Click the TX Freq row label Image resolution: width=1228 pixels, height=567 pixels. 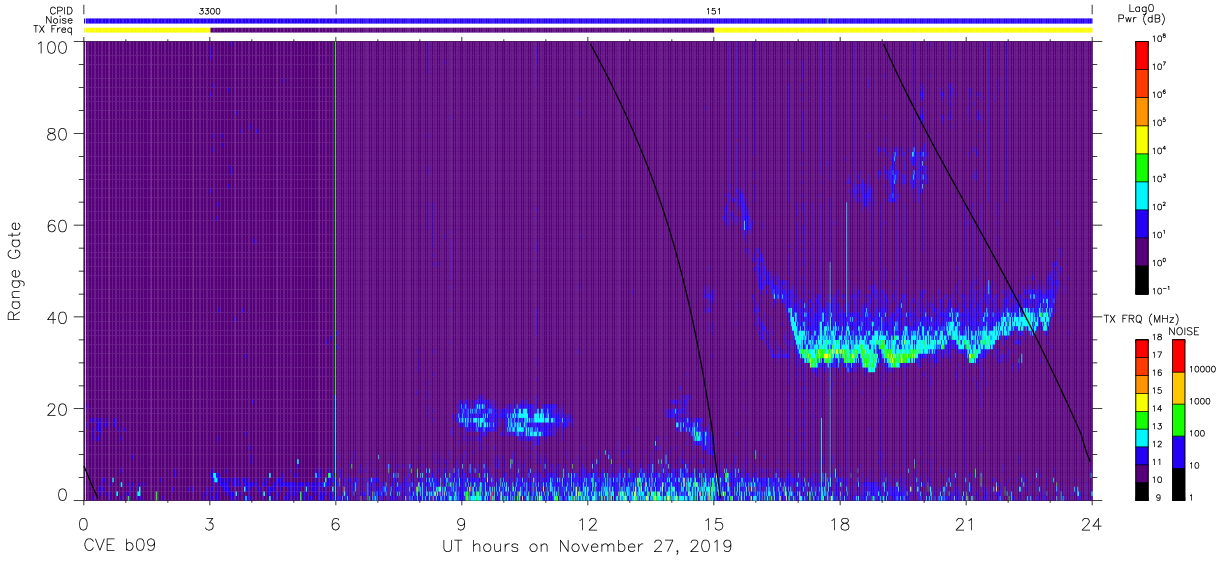(x=54, y=30)
